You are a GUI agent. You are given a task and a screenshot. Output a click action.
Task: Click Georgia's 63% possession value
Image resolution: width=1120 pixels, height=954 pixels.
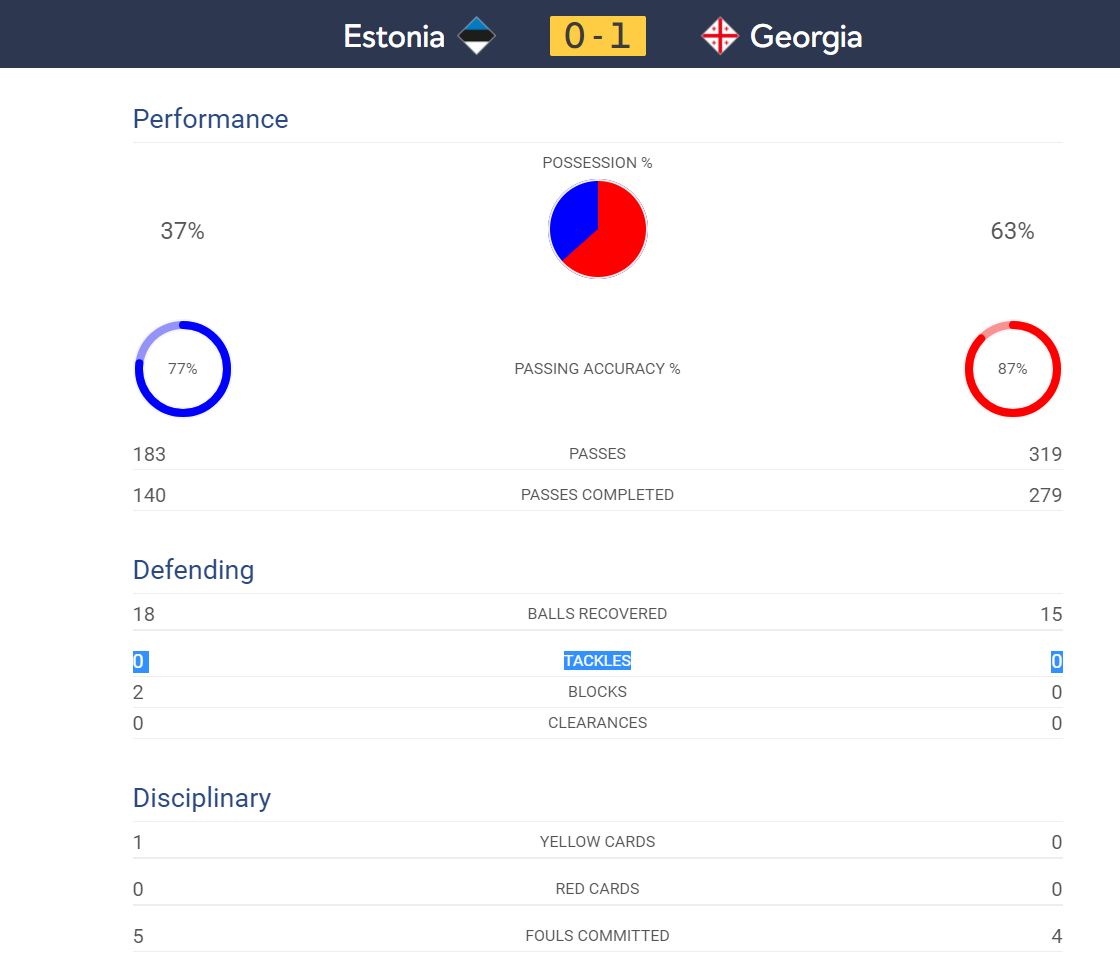pyautogui.click(x=1012, y=232)
